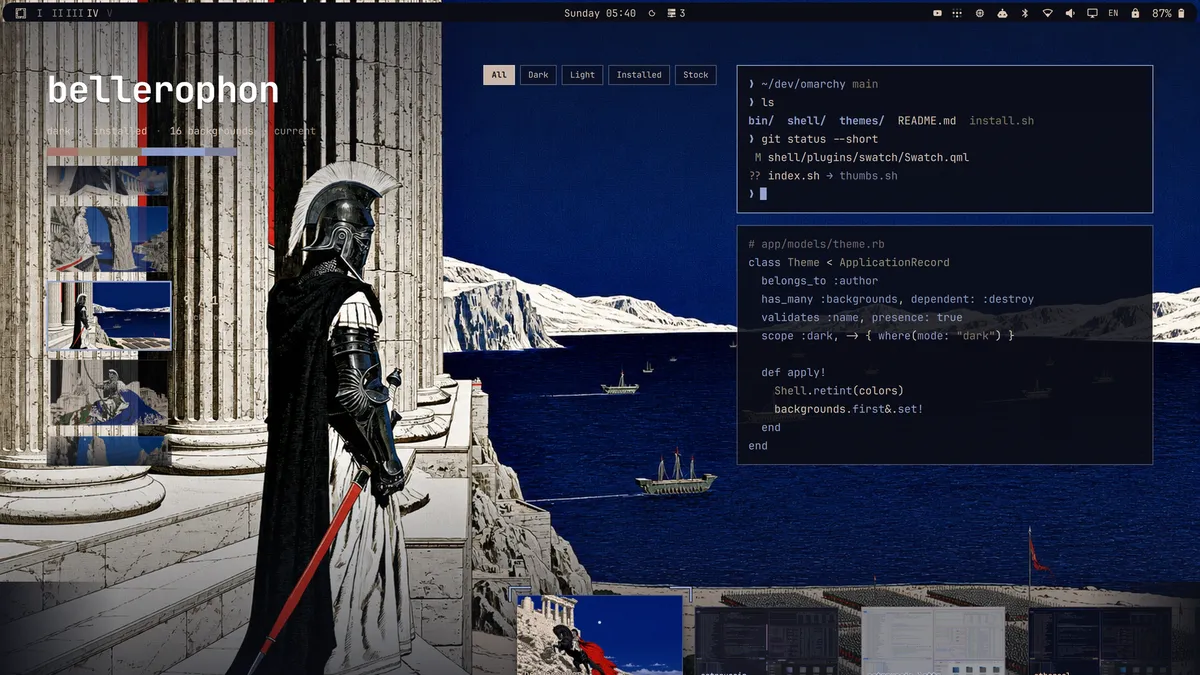Viewport: 1200px width, 675px height.
Task: Click 'backgrounds.first&.set!' code line
Action: pyautogui.click(x=848, y=409)
